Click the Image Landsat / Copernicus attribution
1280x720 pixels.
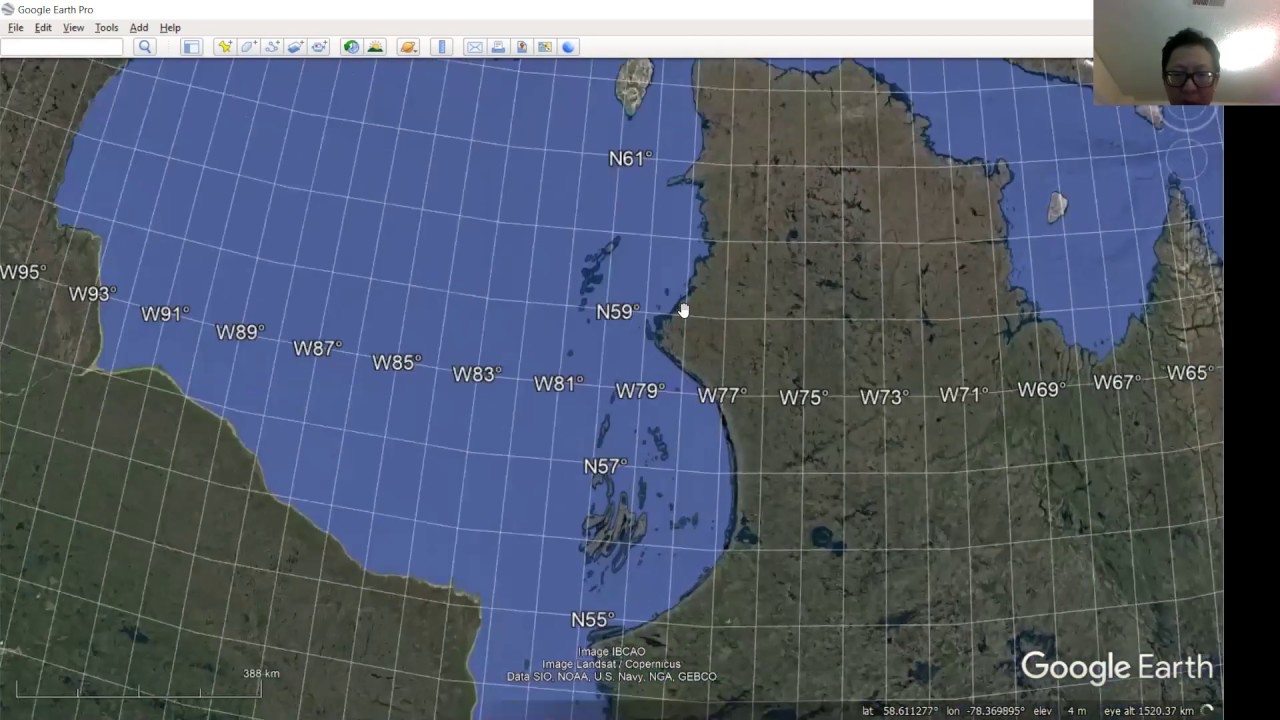[611, 664]
